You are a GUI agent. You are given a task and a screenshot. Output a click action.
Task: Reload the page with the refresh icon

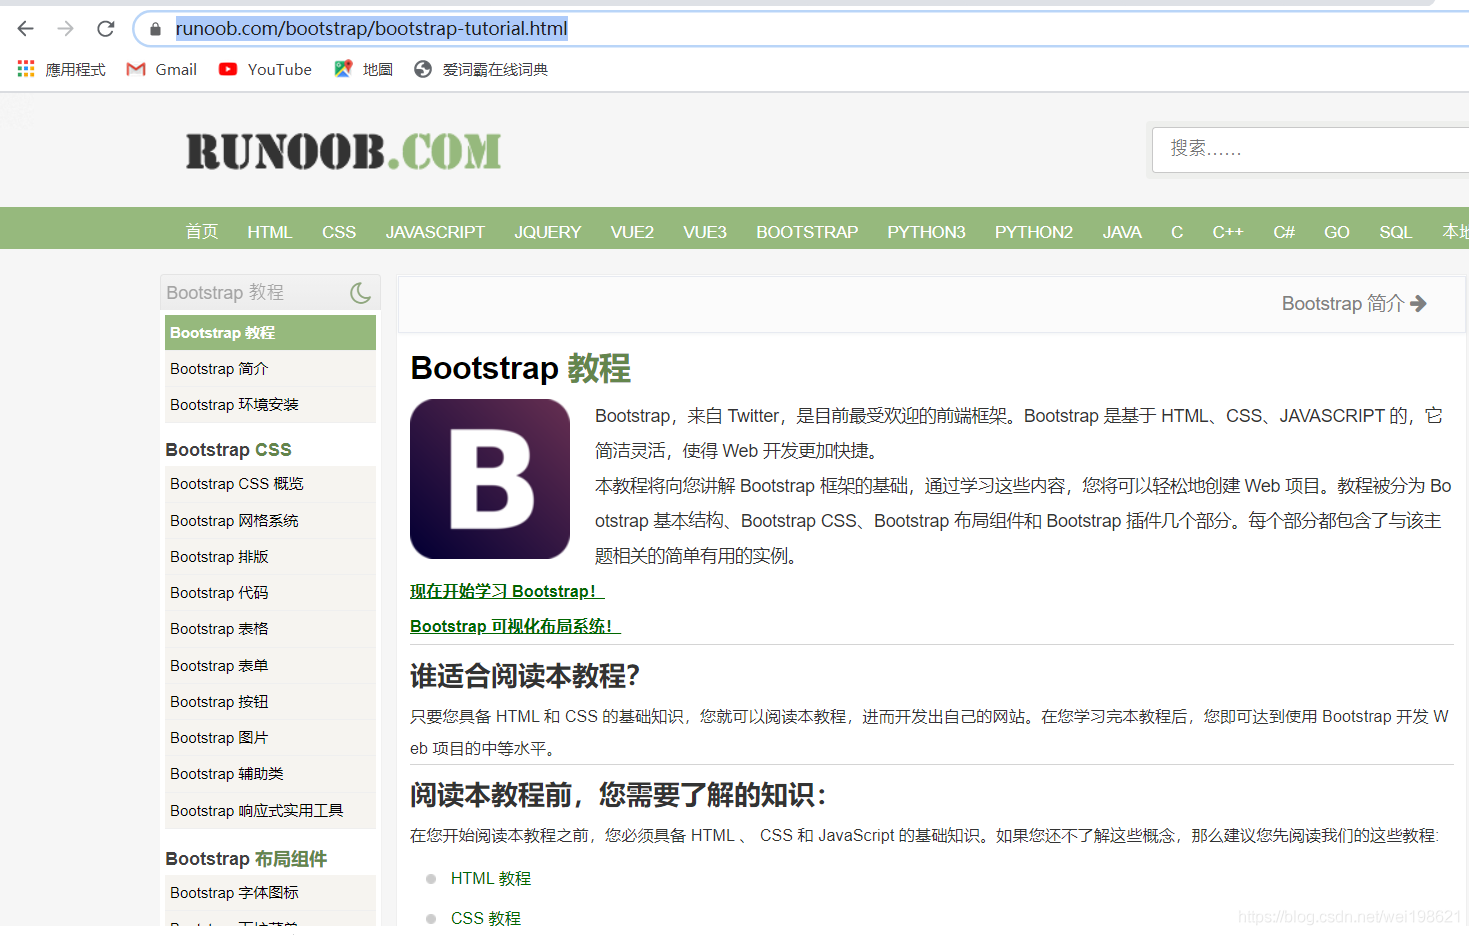106,29
